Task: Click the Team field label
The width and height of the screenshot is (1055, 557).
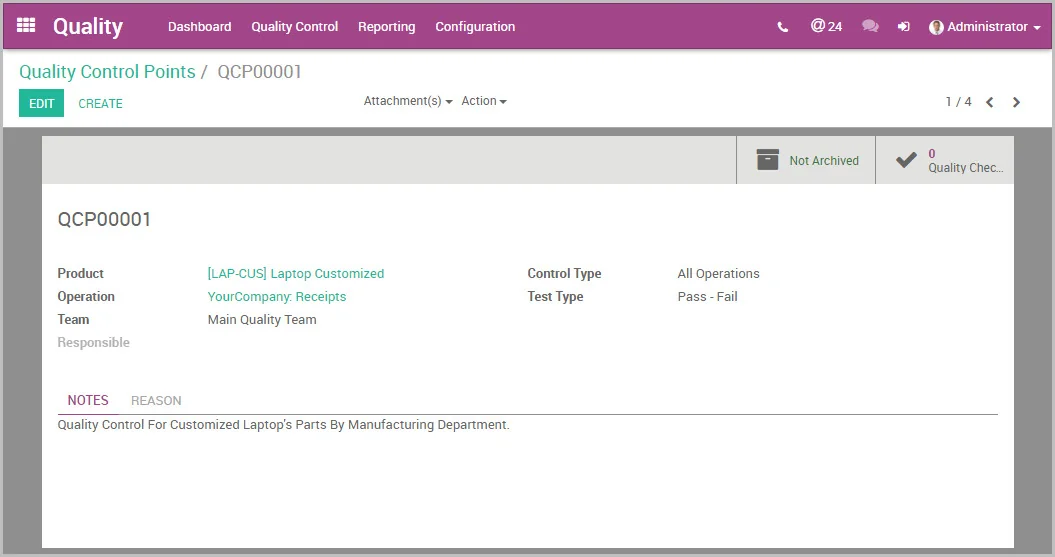Action: [73, 320]
